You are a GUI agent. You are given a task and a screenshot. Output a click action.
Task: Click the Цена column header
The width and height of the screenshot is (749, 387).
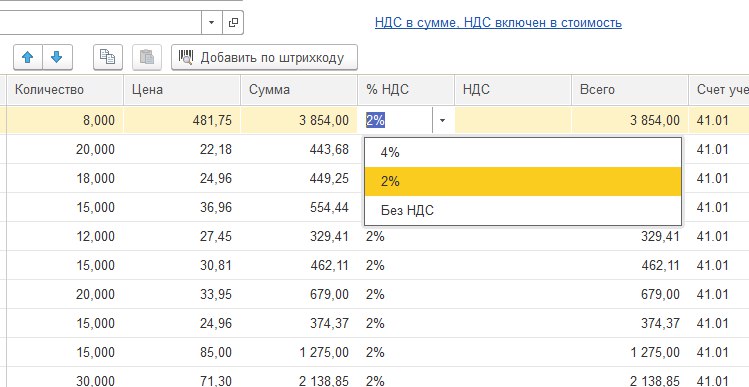pyautogui.click(x=182, y=90)
